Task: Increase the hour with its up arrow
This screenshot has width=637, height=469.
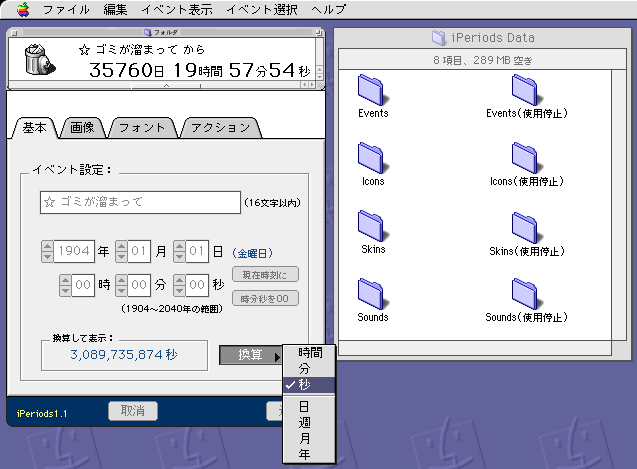Action: pyautogui.click(x=65, y=280)
